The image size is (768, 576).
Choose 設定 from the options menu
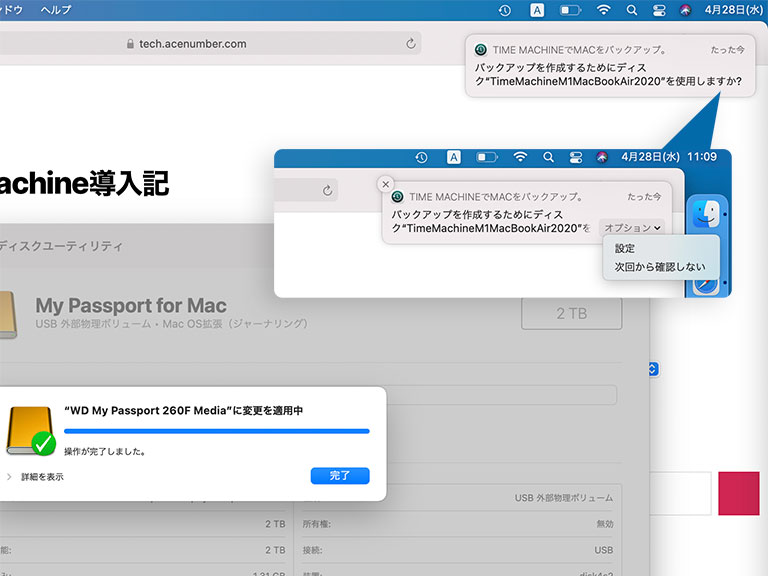point(624,248)
